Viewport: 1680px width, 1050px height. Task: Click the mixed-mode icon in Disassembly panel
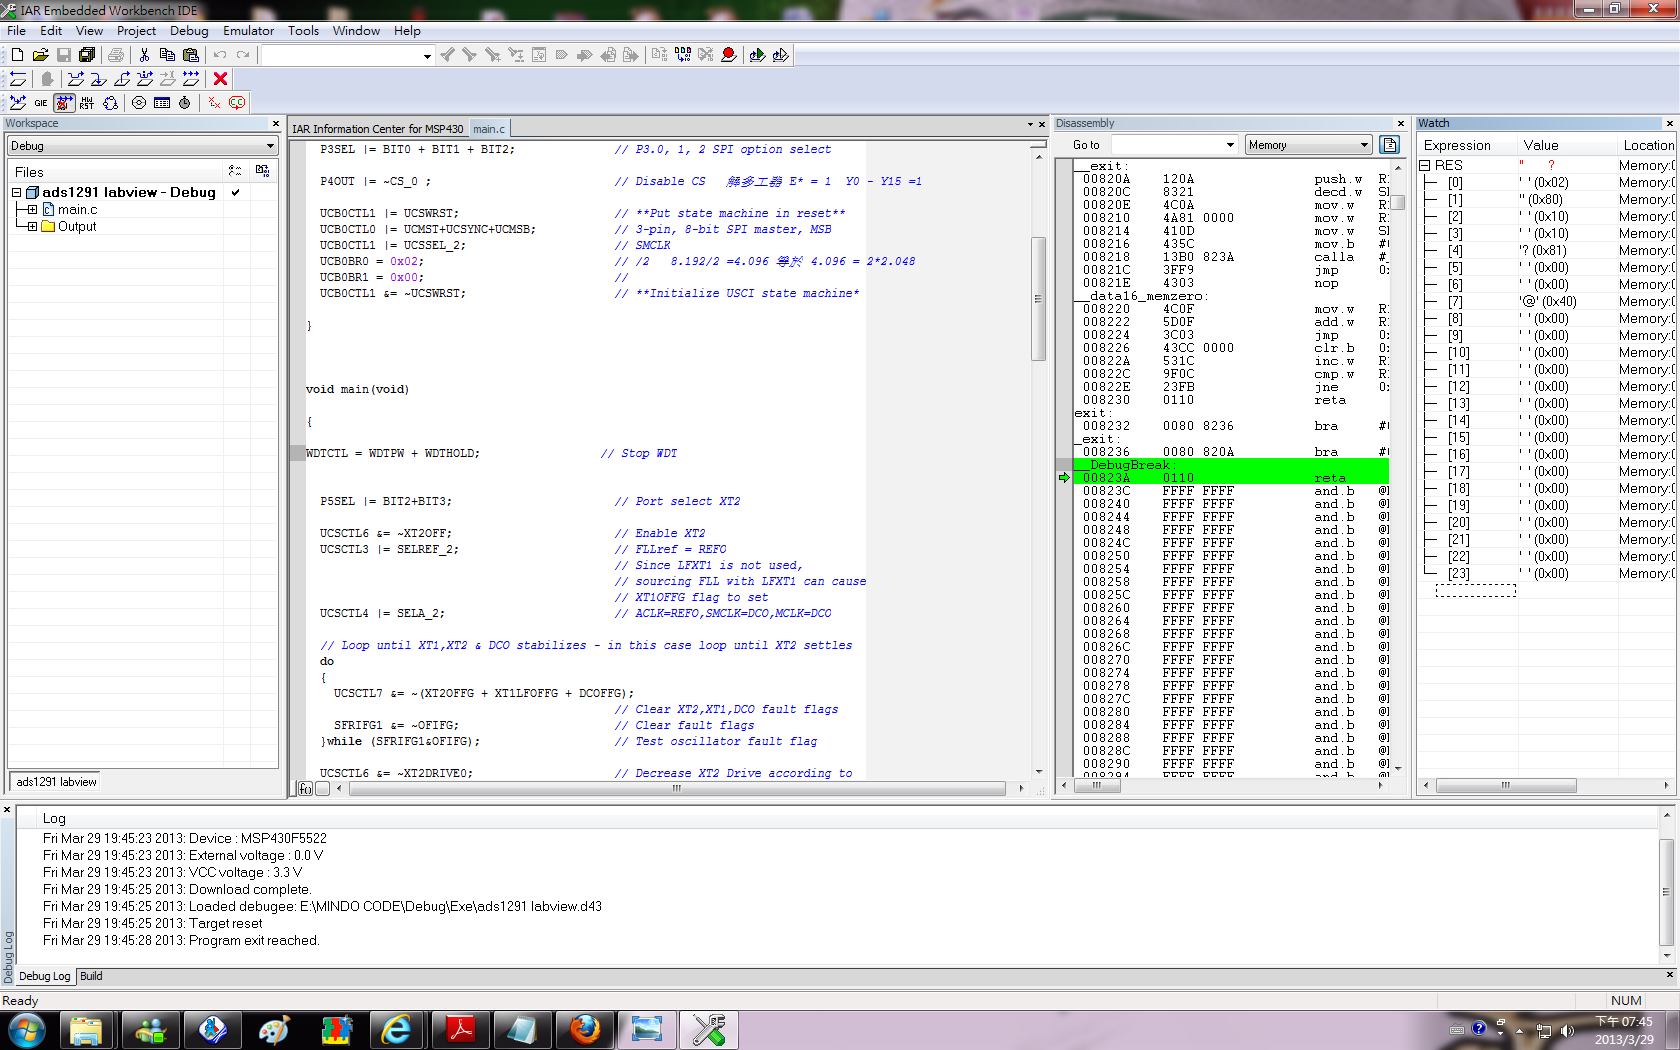point(1390,145)
